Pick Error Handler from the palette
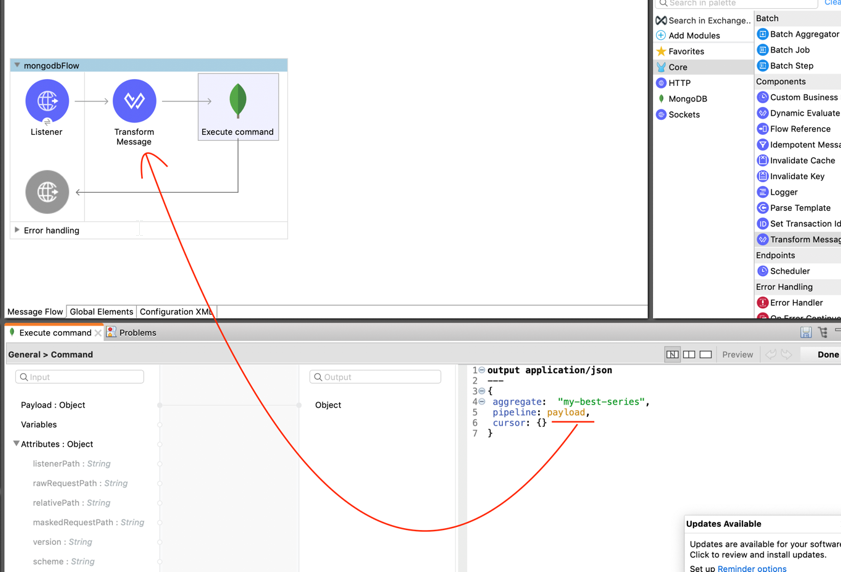Image resolution: width=841 pixels, height=575 pixels. [x=790, y=303]
